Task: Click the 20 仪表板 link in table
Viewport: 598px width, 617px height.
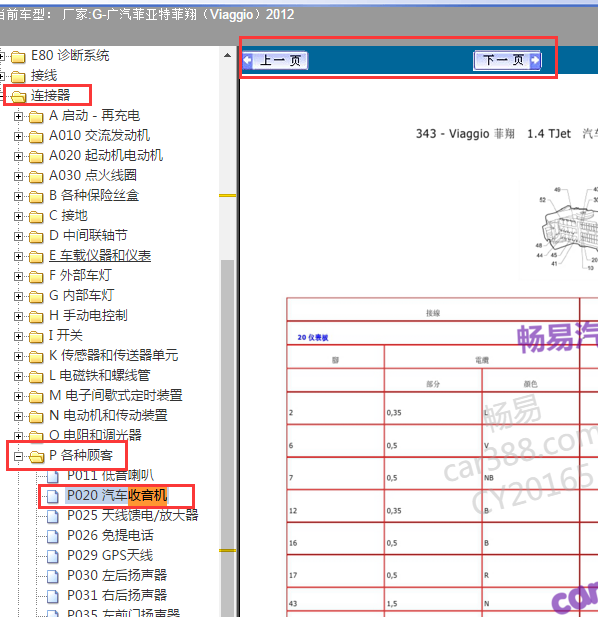Action: [313, 338]
